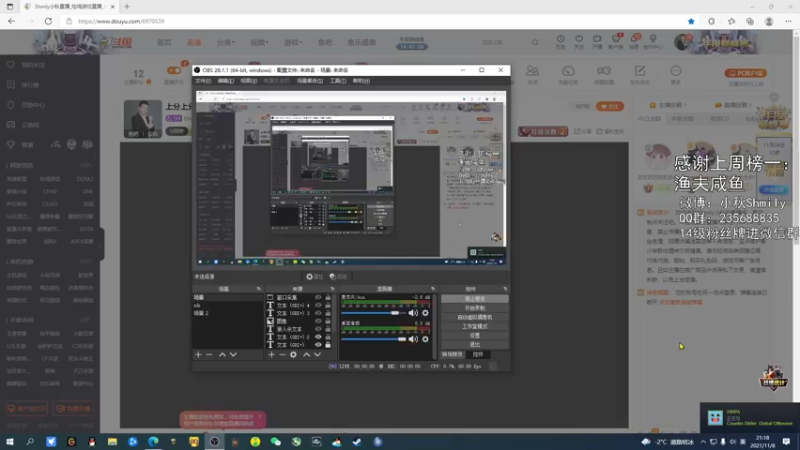Open source properties gear in Sources toolbar
Image resolution: width=800 pixels, height=450 pixels.
(x=293, y=355)
